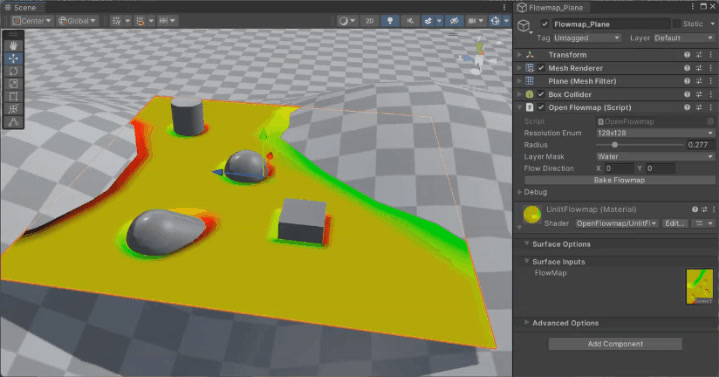
Task: Select the Move tool
Action: (13, 58)
